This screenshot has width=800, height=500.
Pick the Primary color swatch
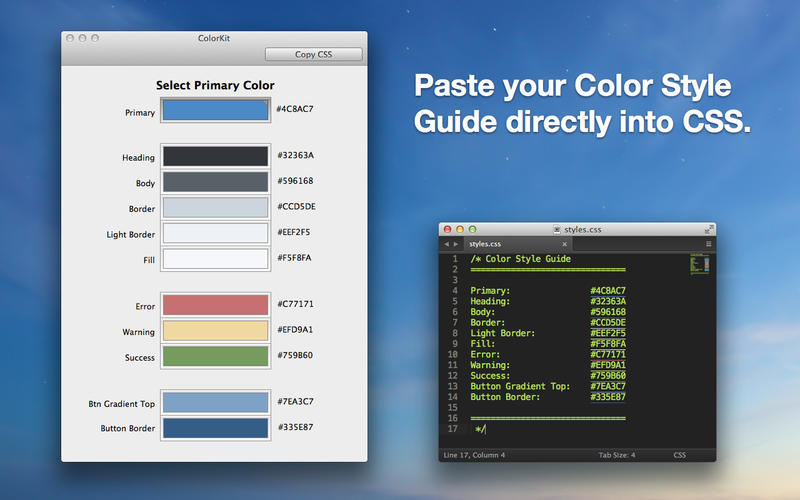click(x=215, y=111)
